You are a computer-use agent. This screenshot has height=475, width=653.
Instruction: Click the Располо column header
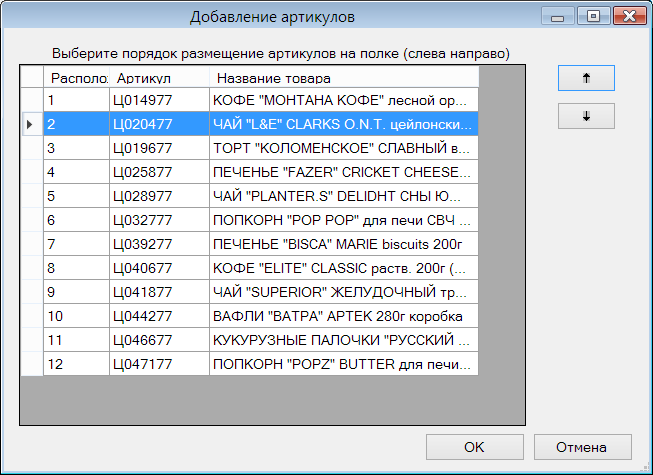76,77
